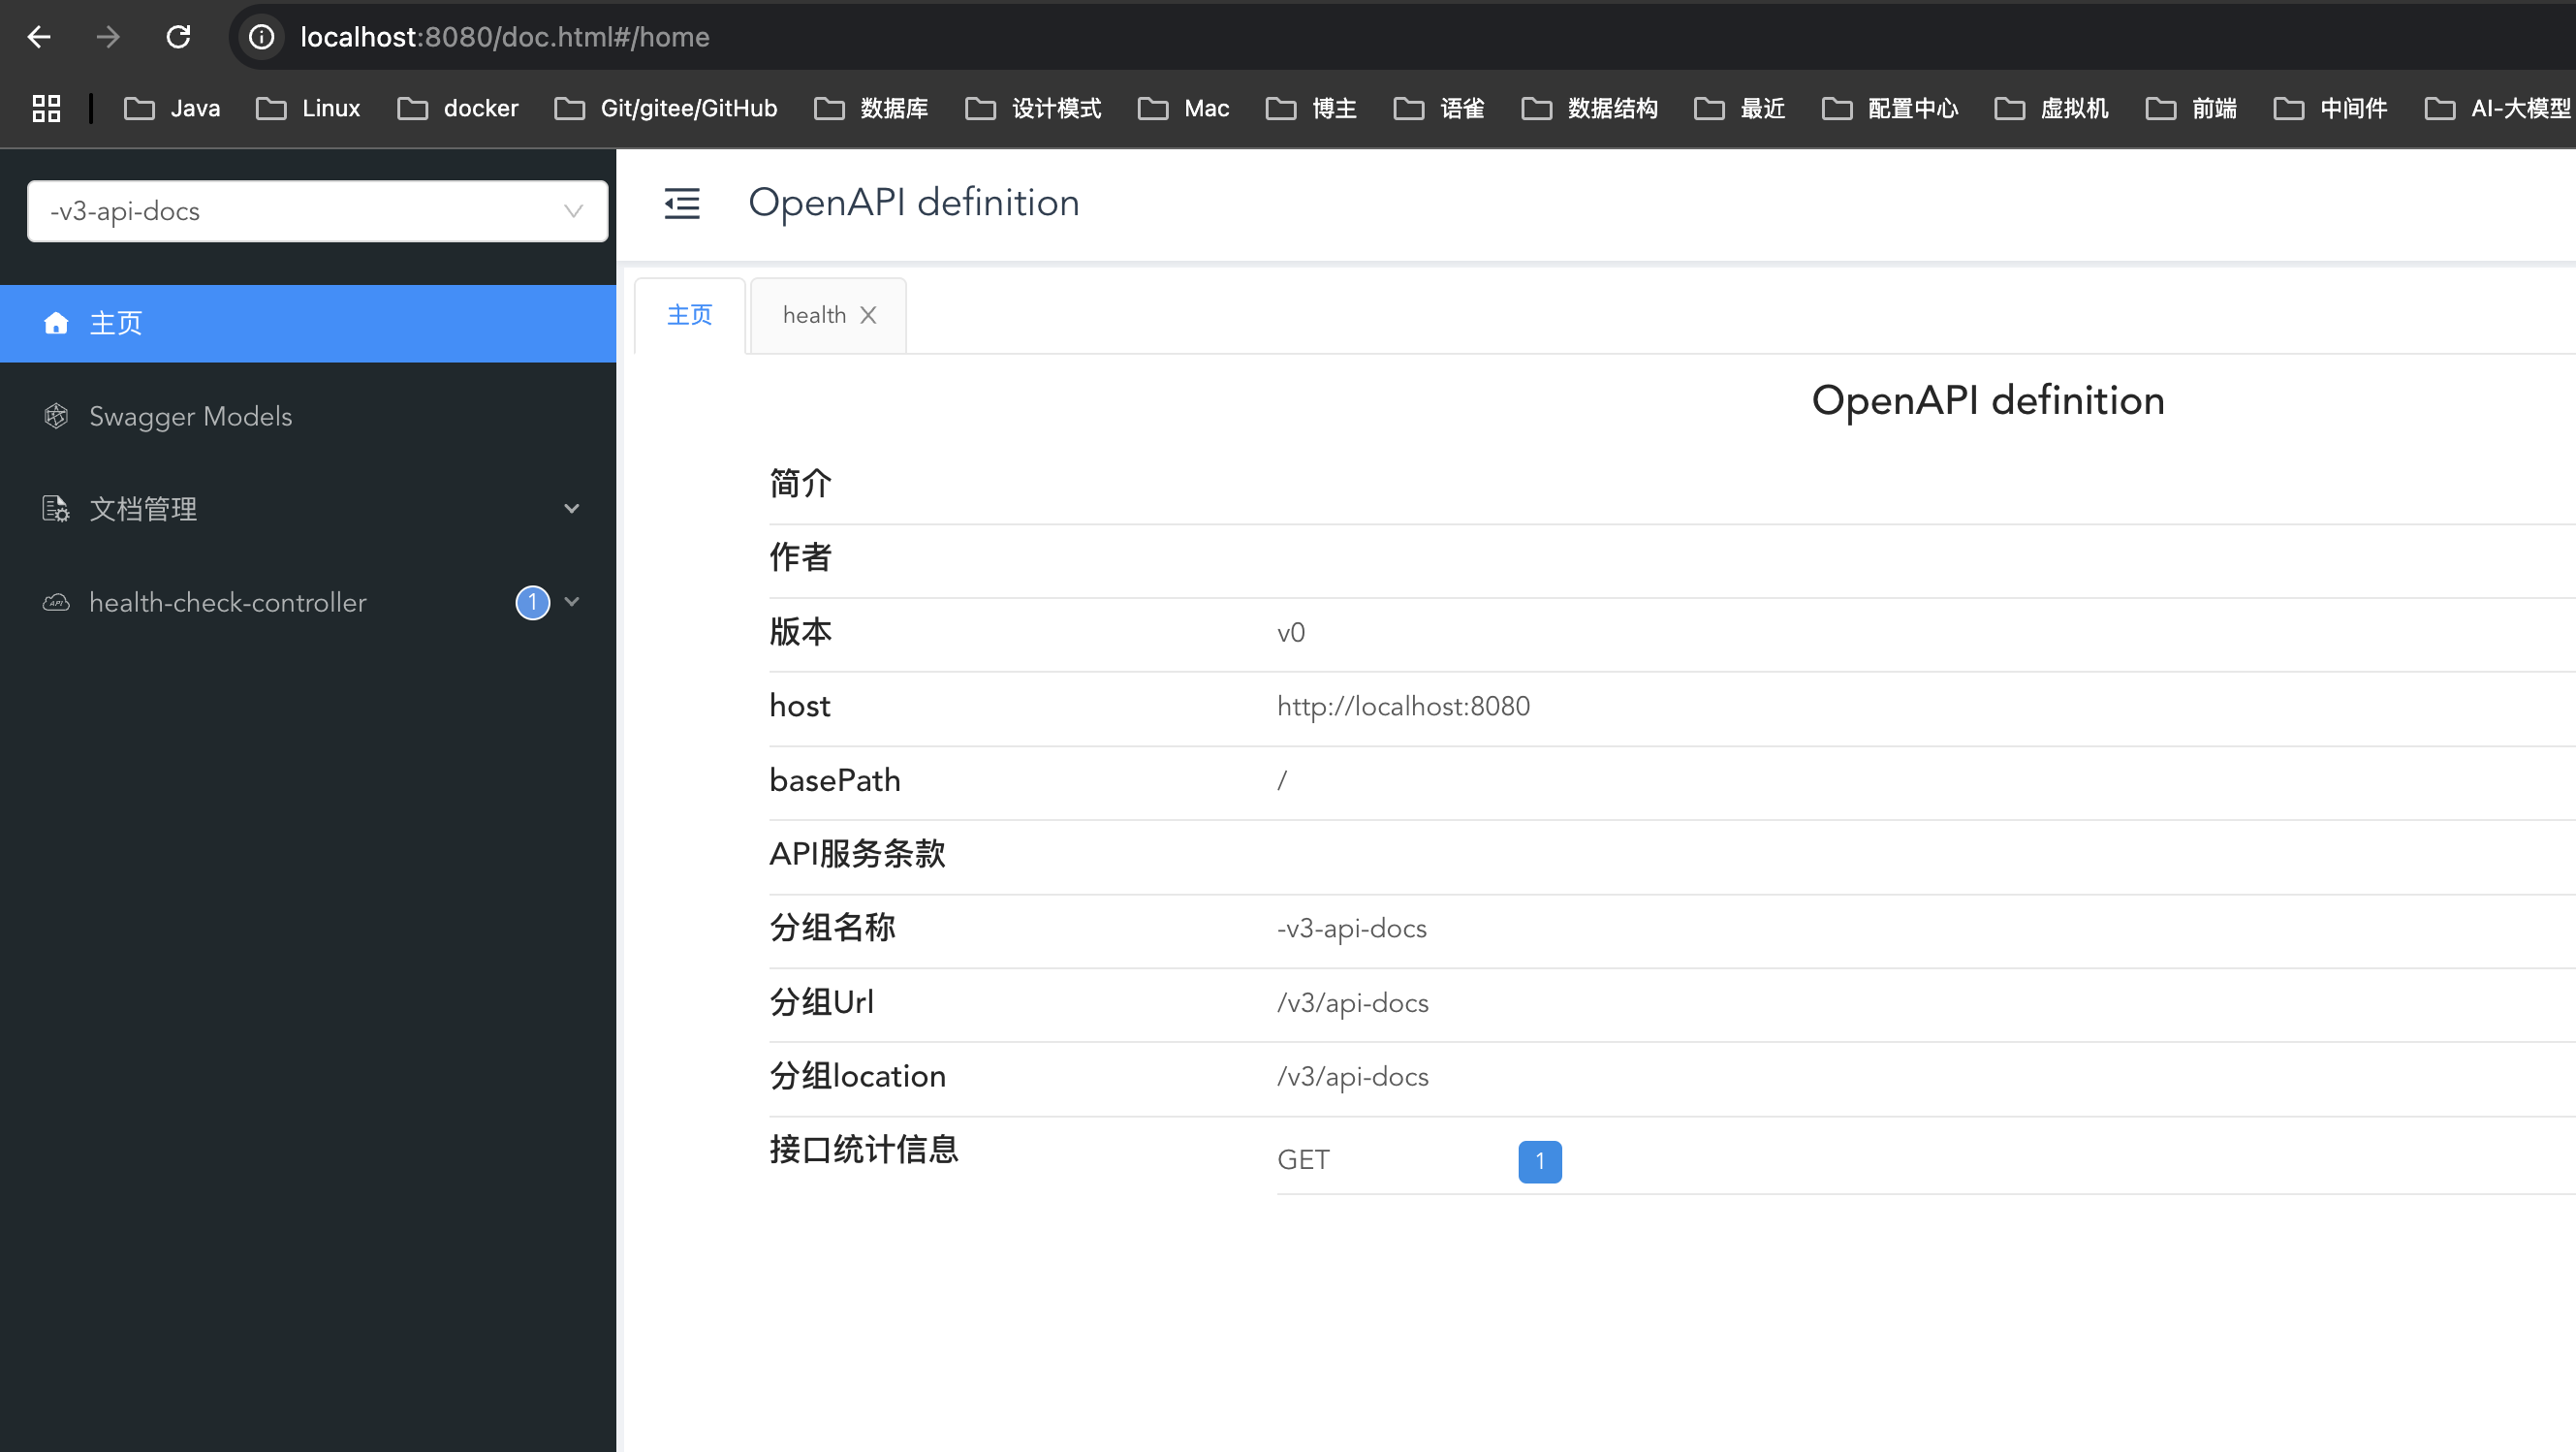This screenshot has width=2576, height=1452.
Task: Select the highlighted 主页 sidebar entry
Action: tap(116, 322)
